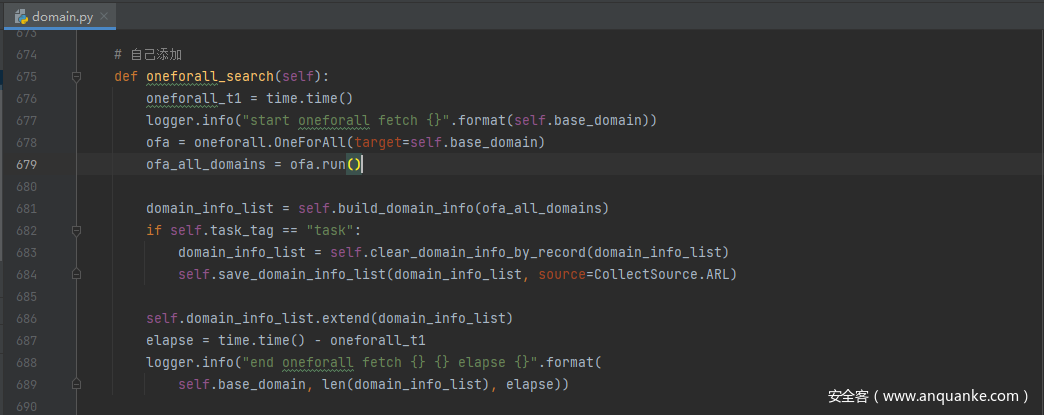The width and height of the screenshot is (1044, 415).
Task: Click line number 687 in the gutter
Action: pyautogui.click(x=27, y=340)
